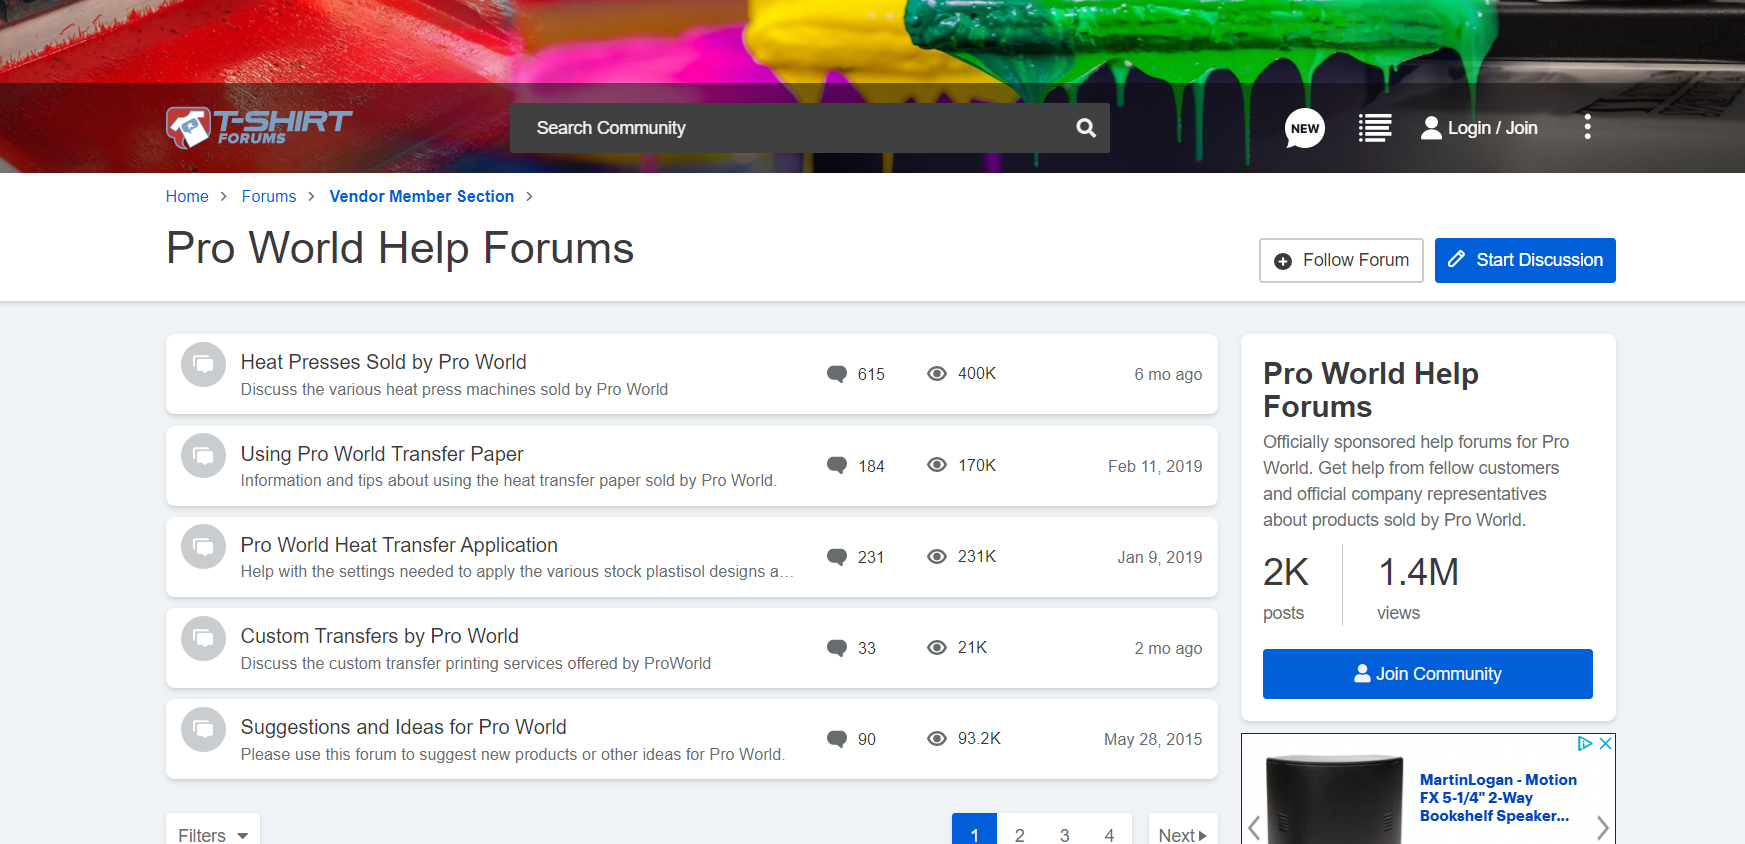Click the 'Jan 9, 2019' date

(x=1160, y=557)
